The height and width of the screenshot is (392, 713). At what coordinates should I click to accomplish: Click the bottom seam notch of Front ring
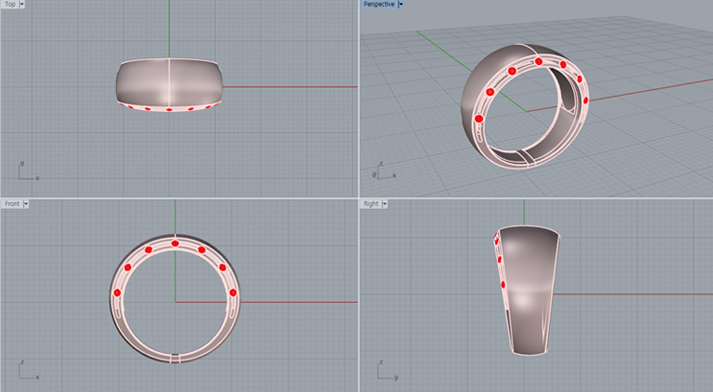coord(175,358)
